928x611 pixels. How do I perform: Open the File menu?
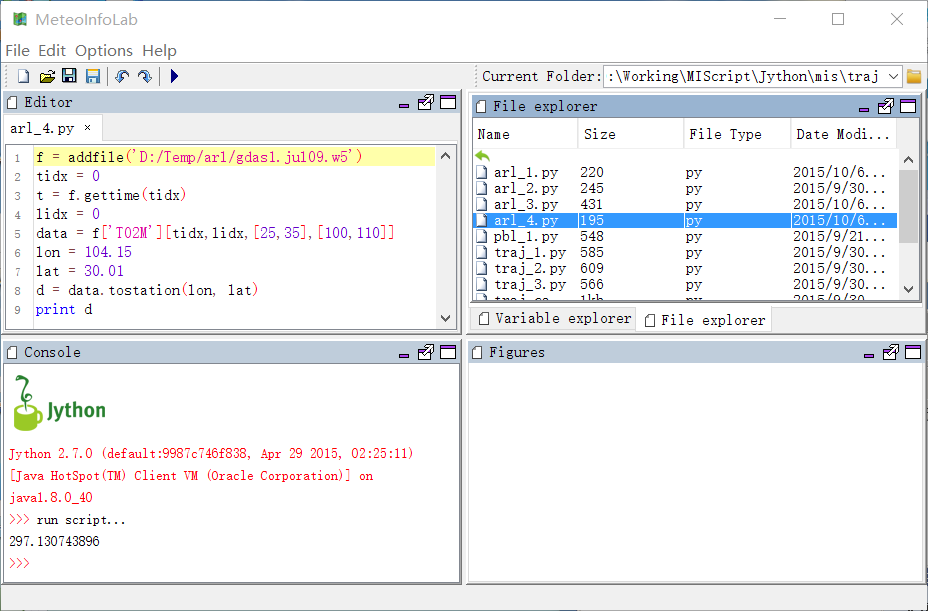coord(17,51)
